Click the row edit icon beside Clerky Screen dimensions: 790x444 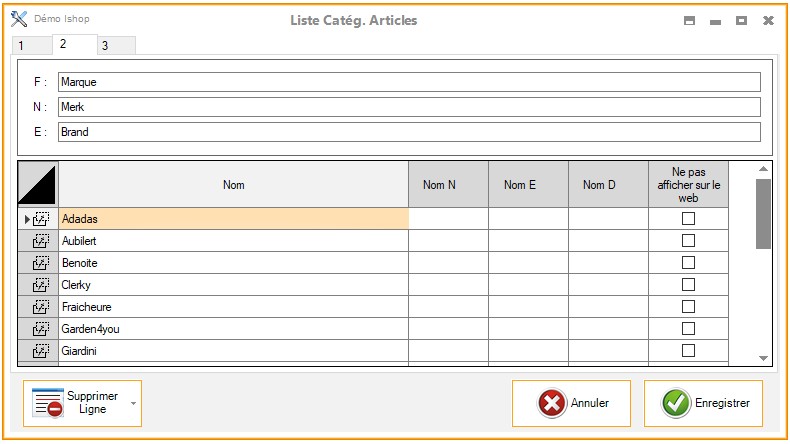[x=41, y=285]
